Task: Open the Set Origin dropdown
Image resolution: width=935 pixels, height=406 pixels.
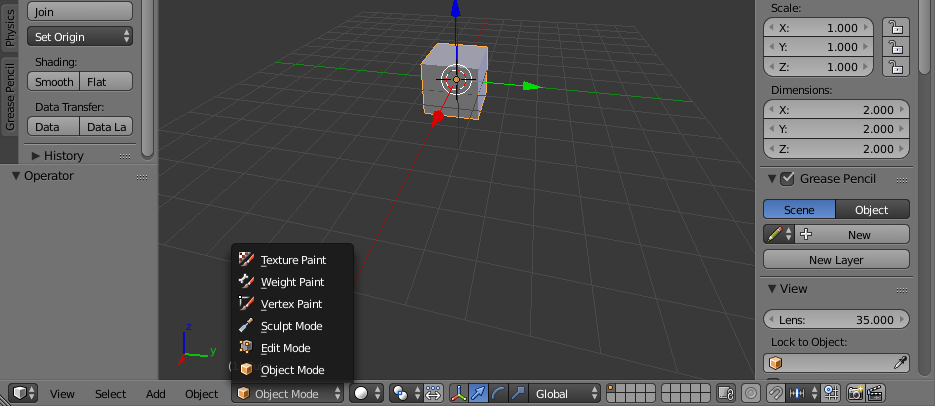Action: point(80,37)
